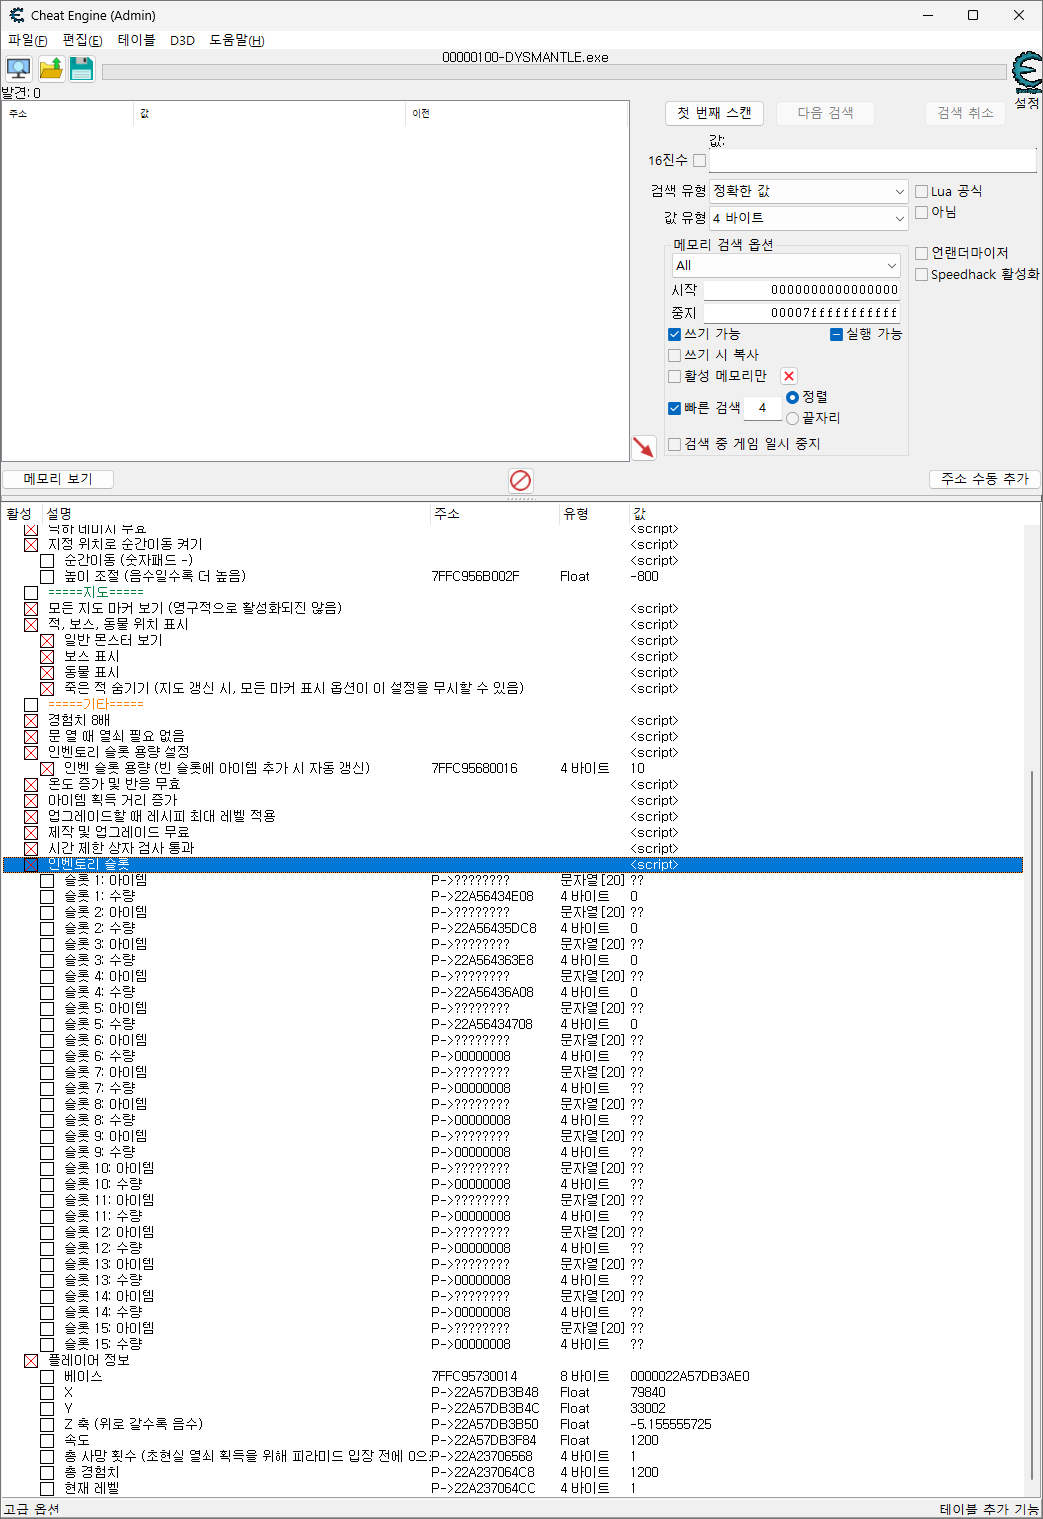Open the 파일 menu
The image size is (1043, 1519).
pyautogui.click(x=28, y=40)
